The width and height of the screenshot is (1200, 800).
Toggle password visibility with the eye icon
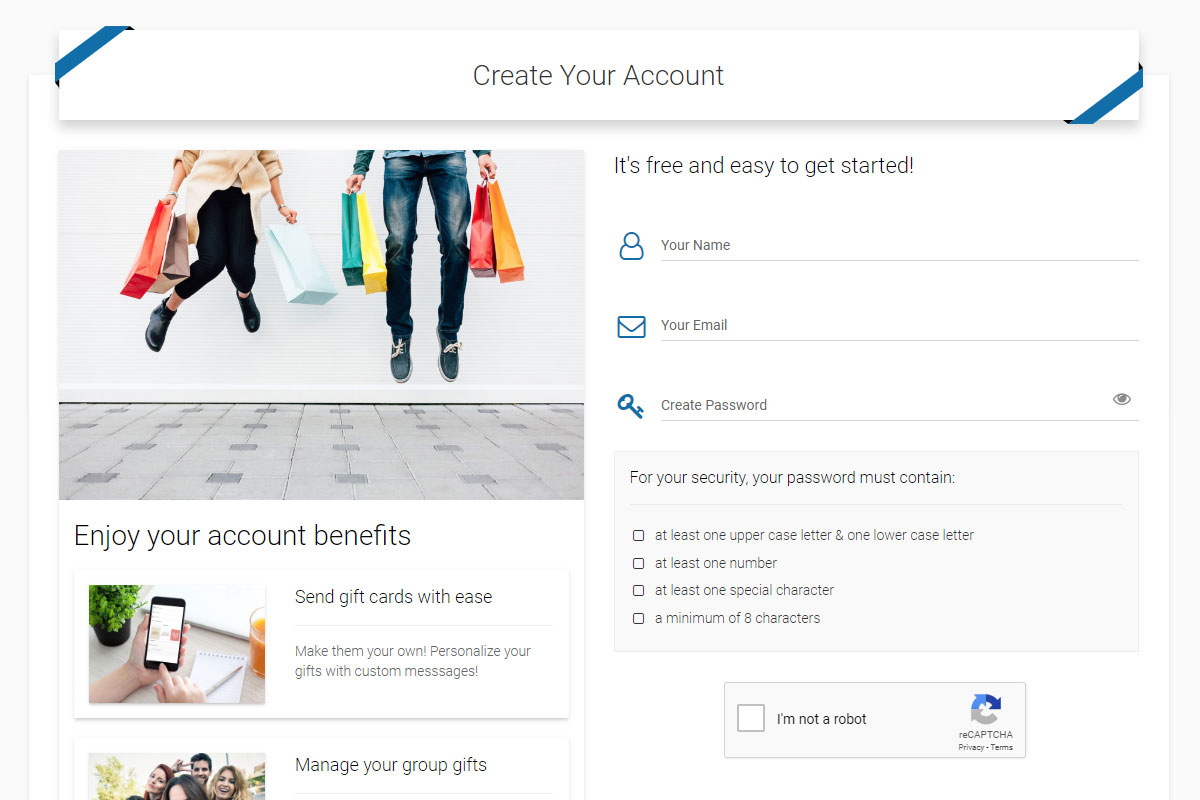[x=1122, y=399]
